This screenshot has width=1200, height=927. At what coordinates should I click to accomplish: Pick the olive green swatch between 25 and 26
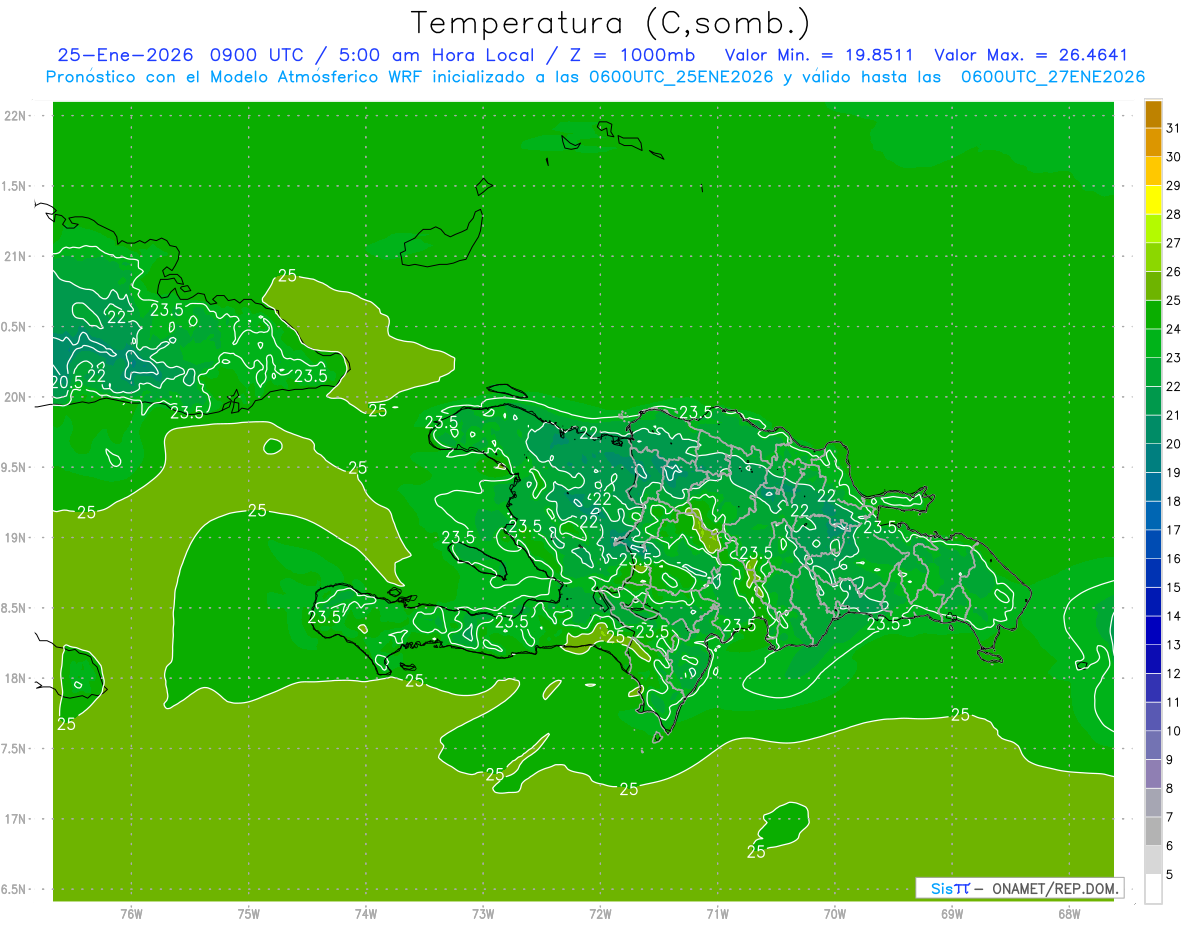click(x=1153, y=285)
